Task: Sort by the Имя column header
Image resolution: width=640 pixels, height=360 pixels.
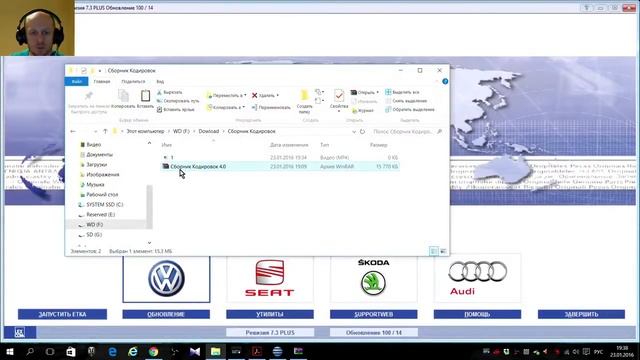Action: tap(167, 145)
